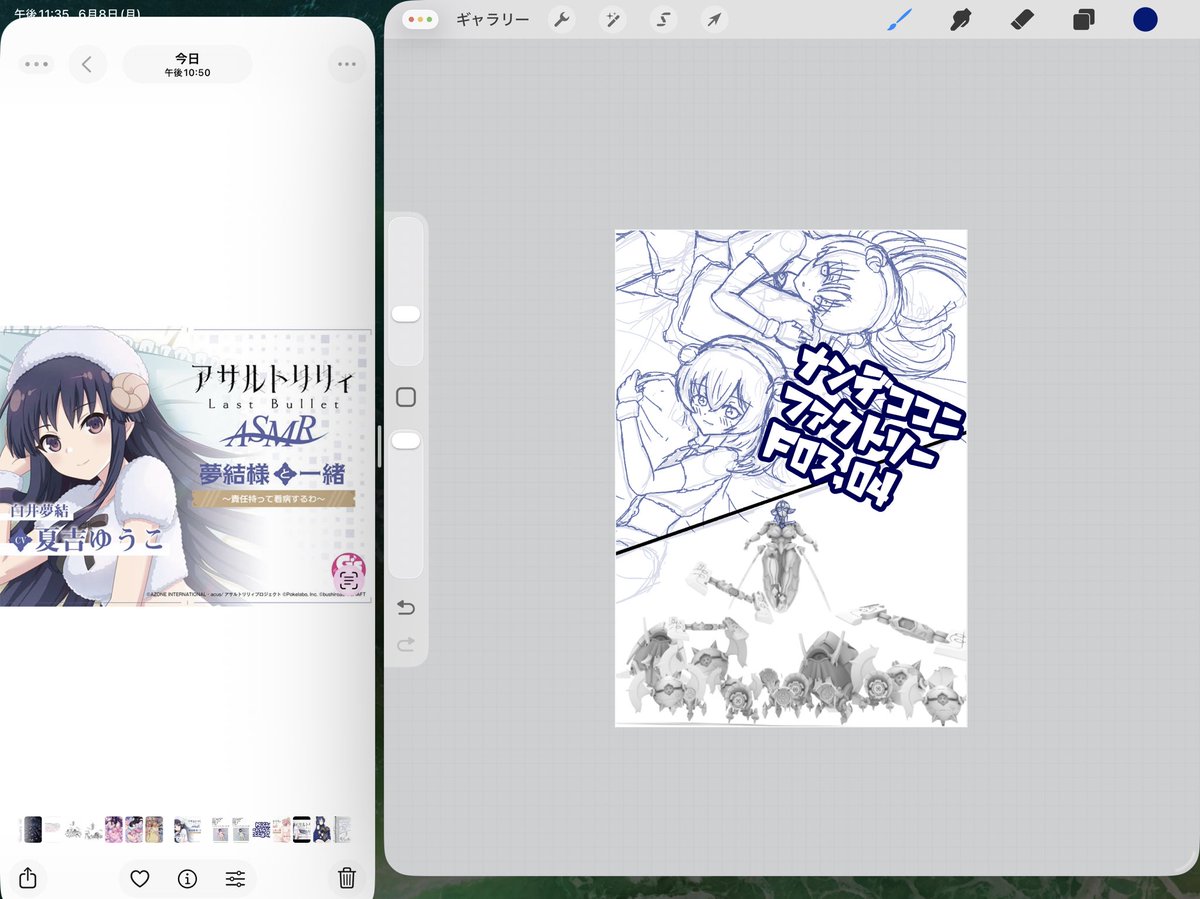Select the blue hooded character thumbnail
This screenshot has height=899, width=1200.
click(x=322, y=829)
